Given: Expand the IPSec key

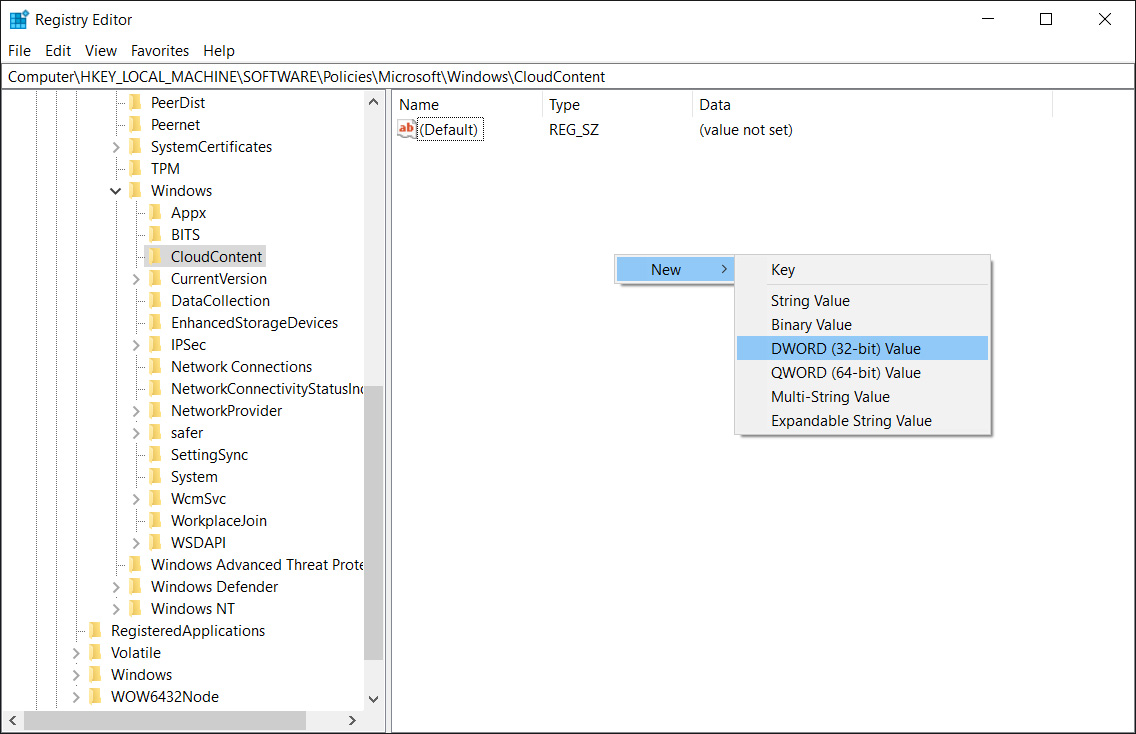Looking at the screenshot, I should [135, 345].
